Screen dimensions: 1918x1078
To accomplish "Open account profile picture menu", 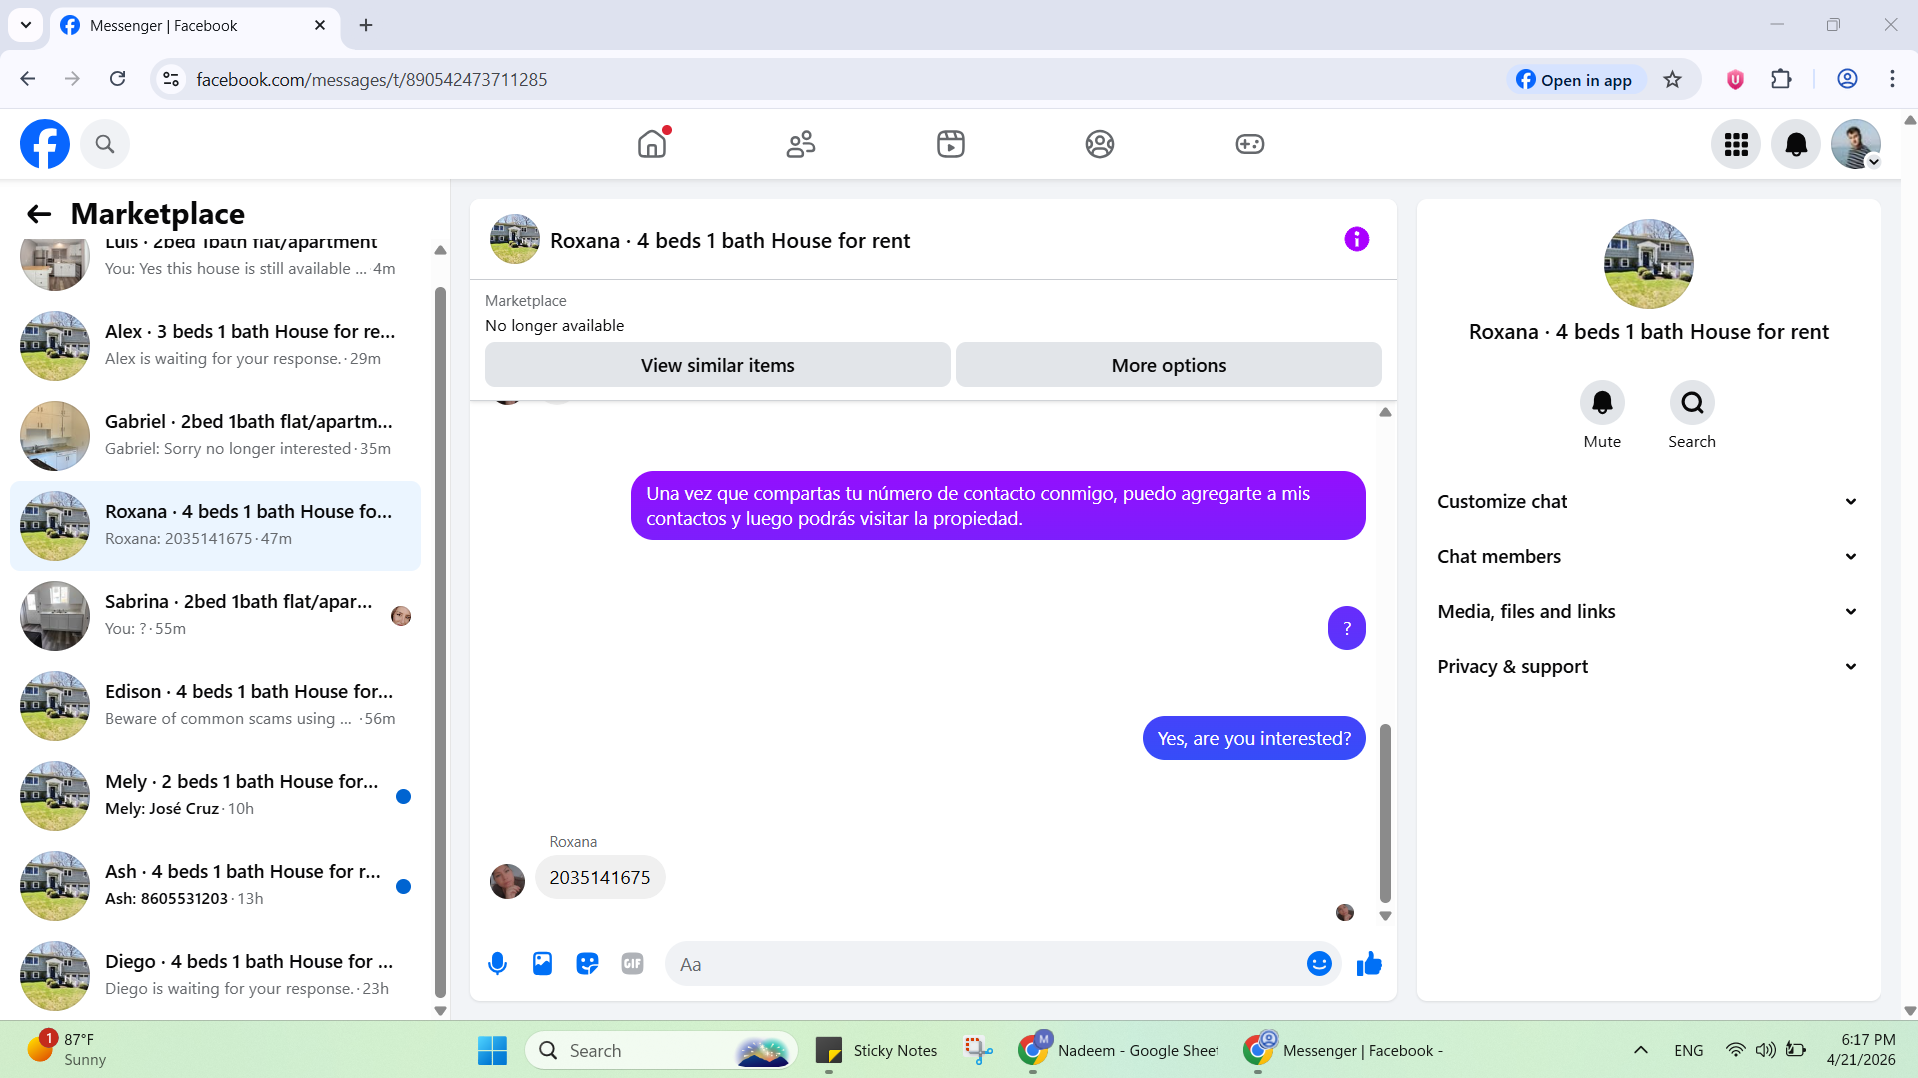I will coord(1856,144).
